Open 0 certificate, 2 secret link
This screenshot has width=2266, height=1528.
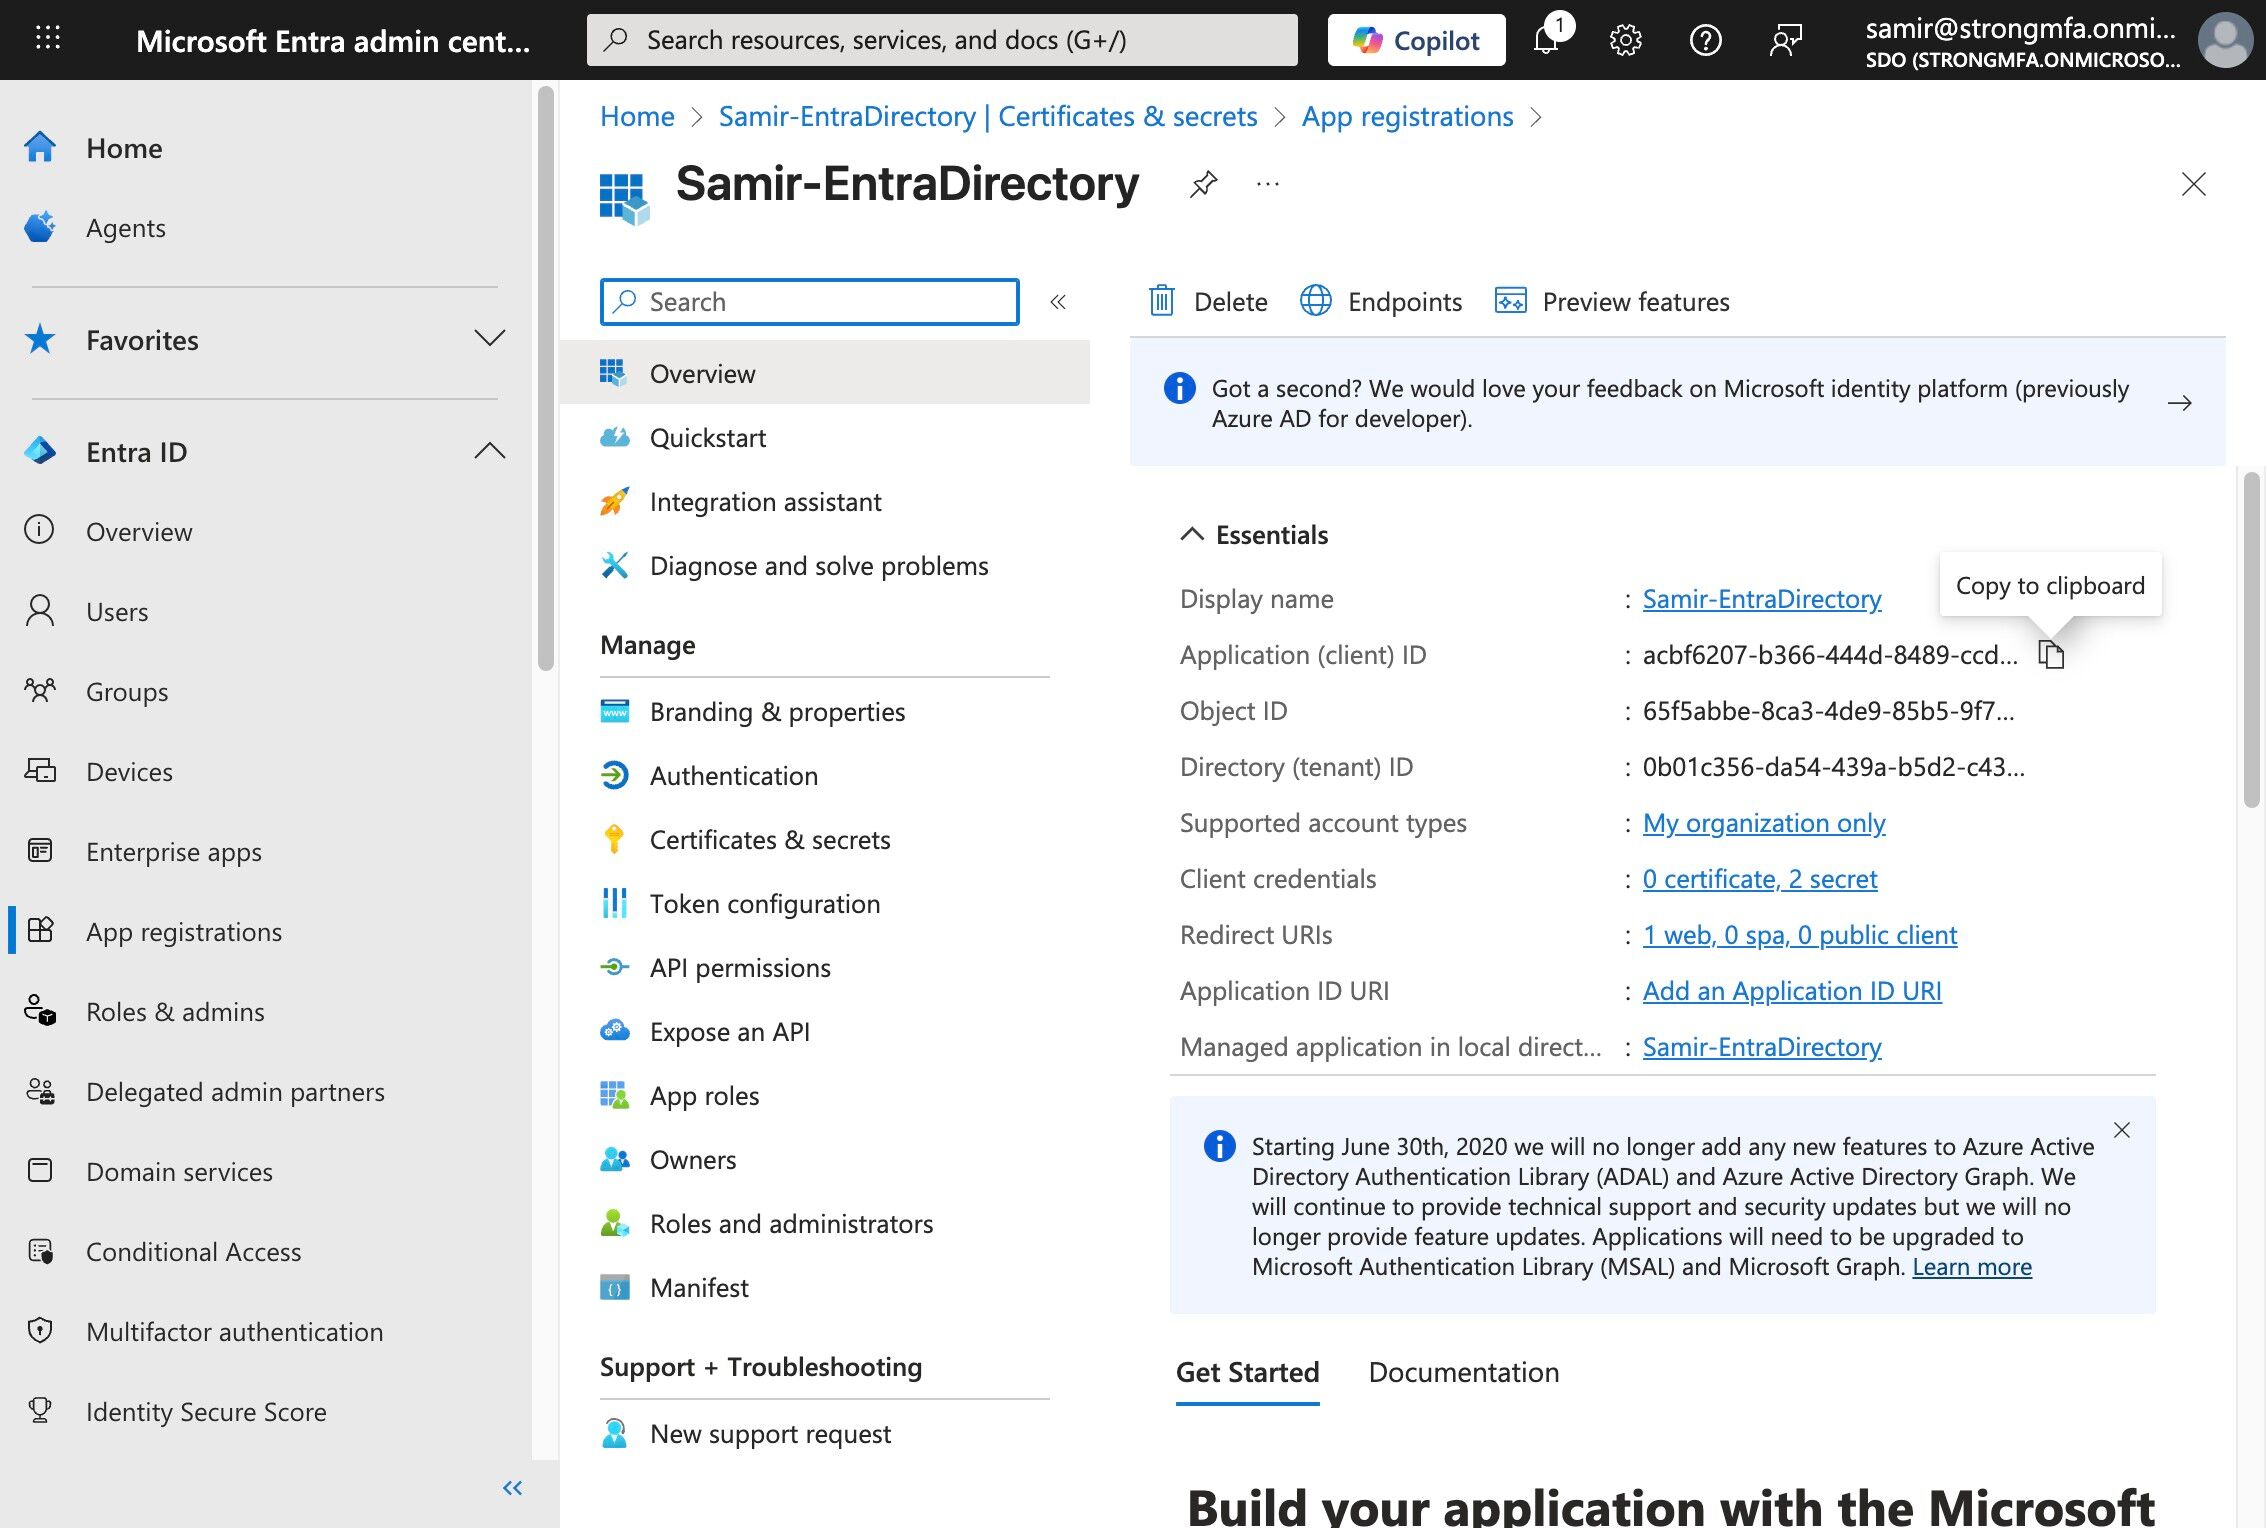pyautogui.click(x=1760, y=879)
